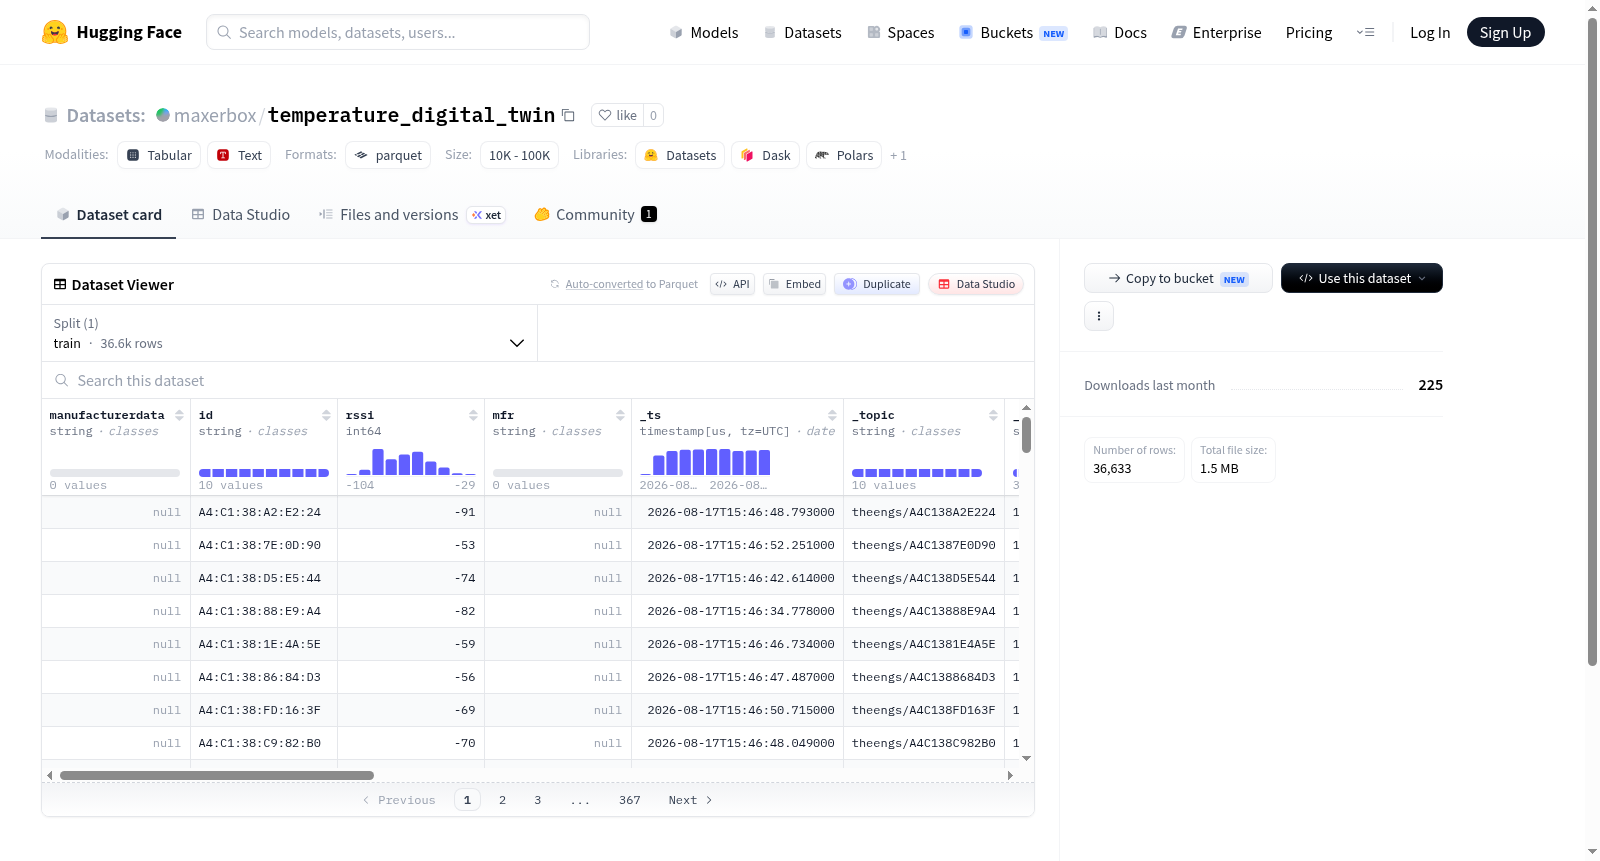Image resolution: width=1600 pixels, height=861 pixels.
Task: Open Datasets in the top navigation
Action: [803, 33]
